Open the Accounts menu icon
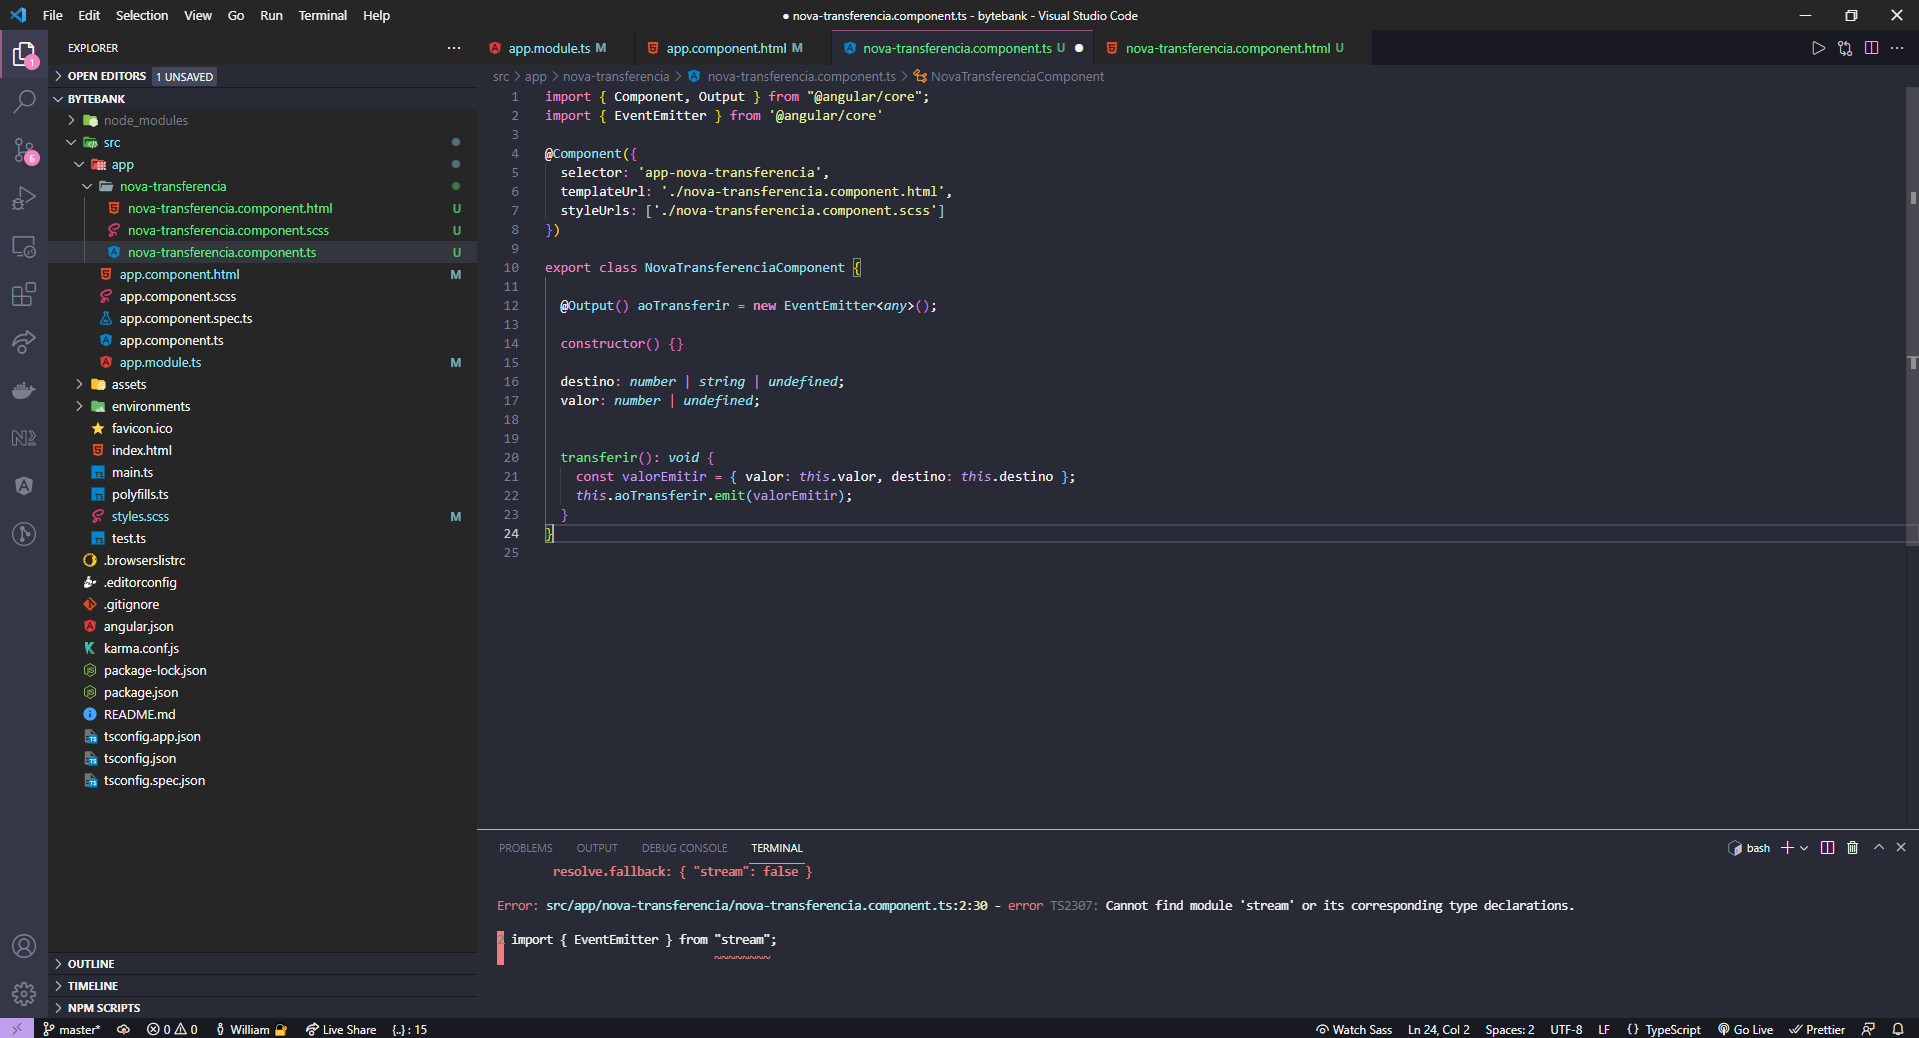This screenshot has height=1038, width=1919. coord(24,946)
